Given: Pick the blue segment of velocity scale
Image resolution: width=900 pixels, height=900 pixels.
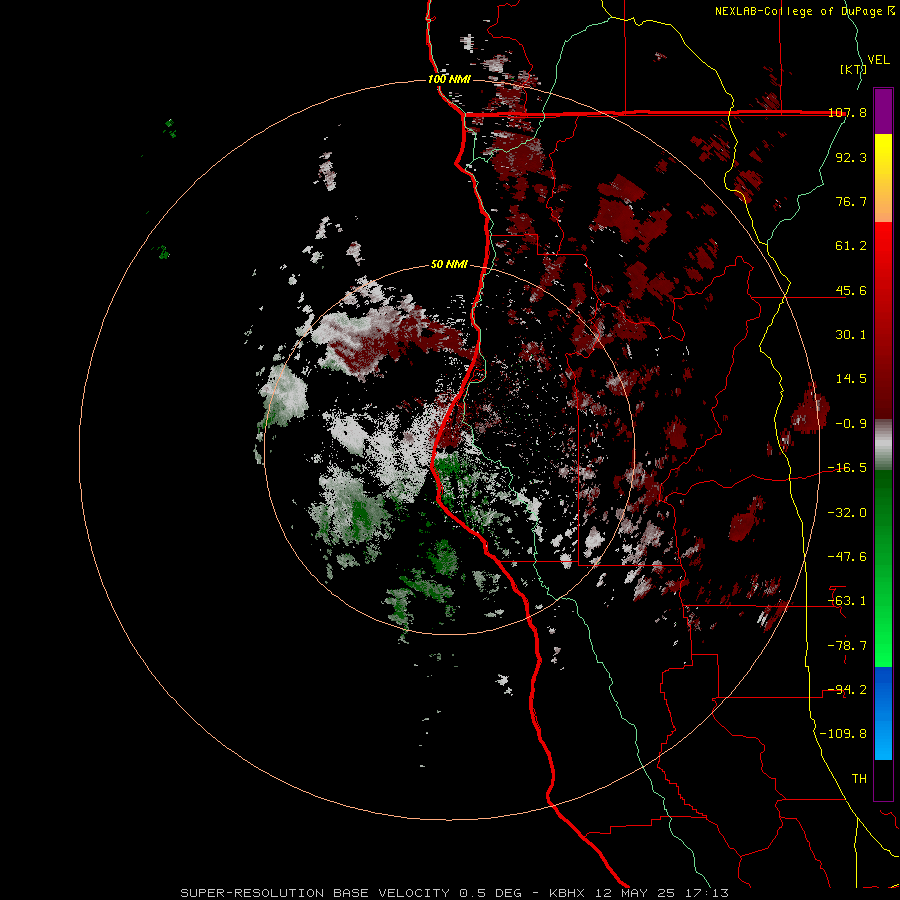Looking at the screenshot, I should pos(883,713).
